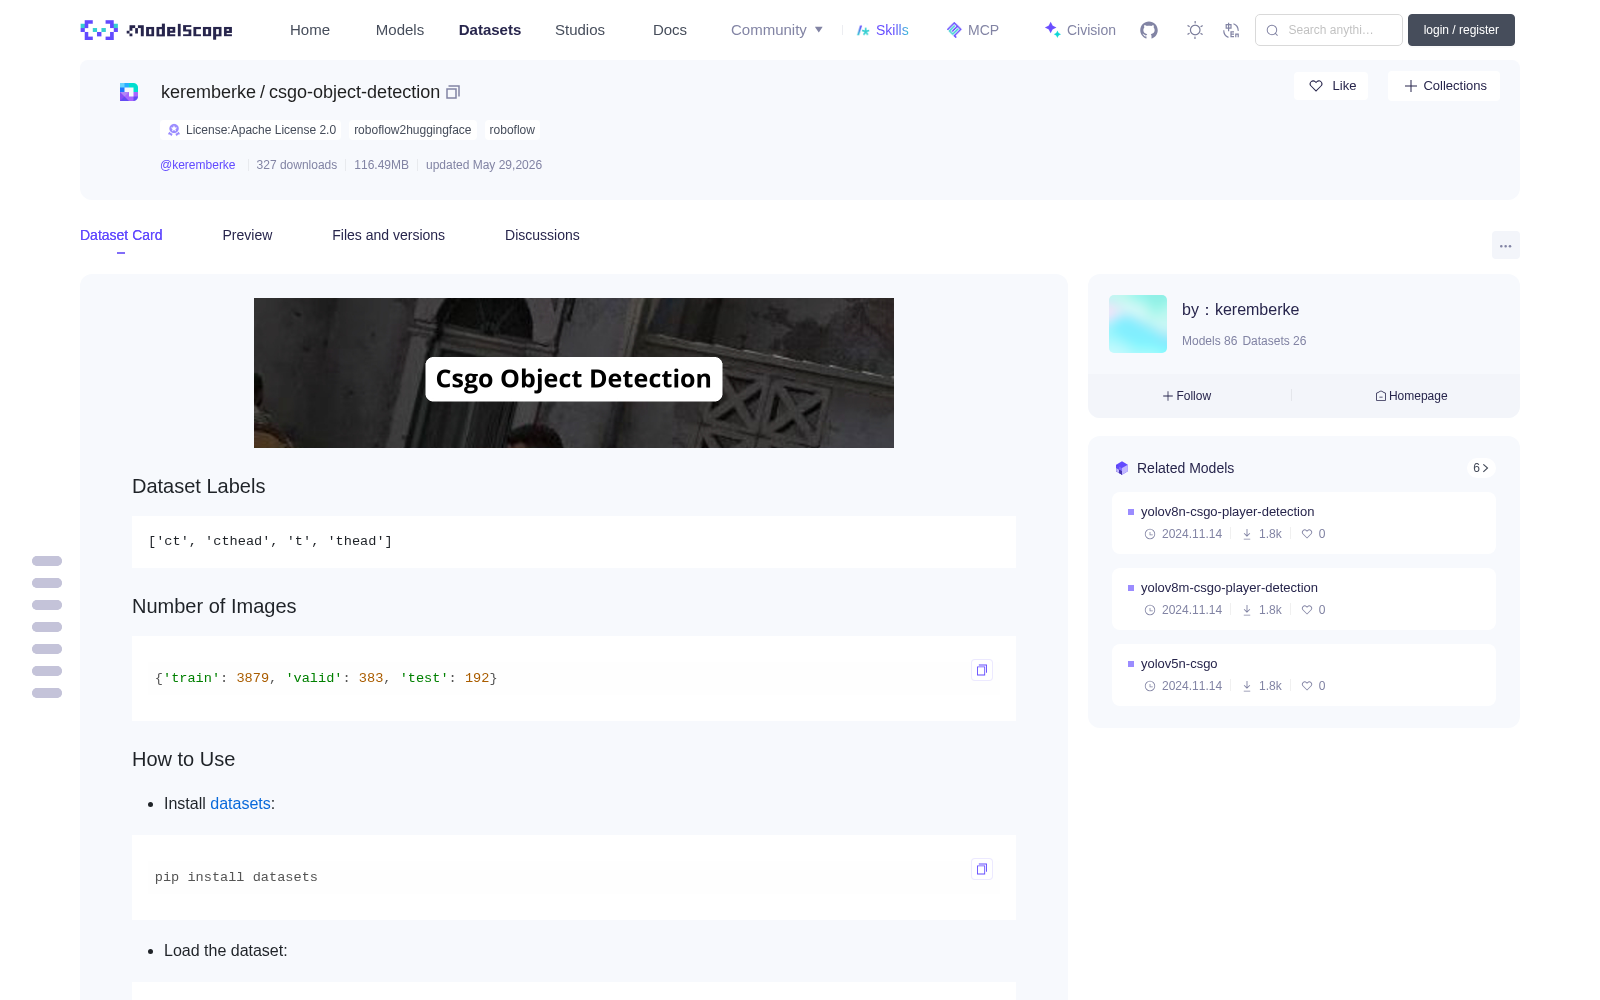
Task: Open the three-dots more options menu
Action: [x=1506, y=246]
